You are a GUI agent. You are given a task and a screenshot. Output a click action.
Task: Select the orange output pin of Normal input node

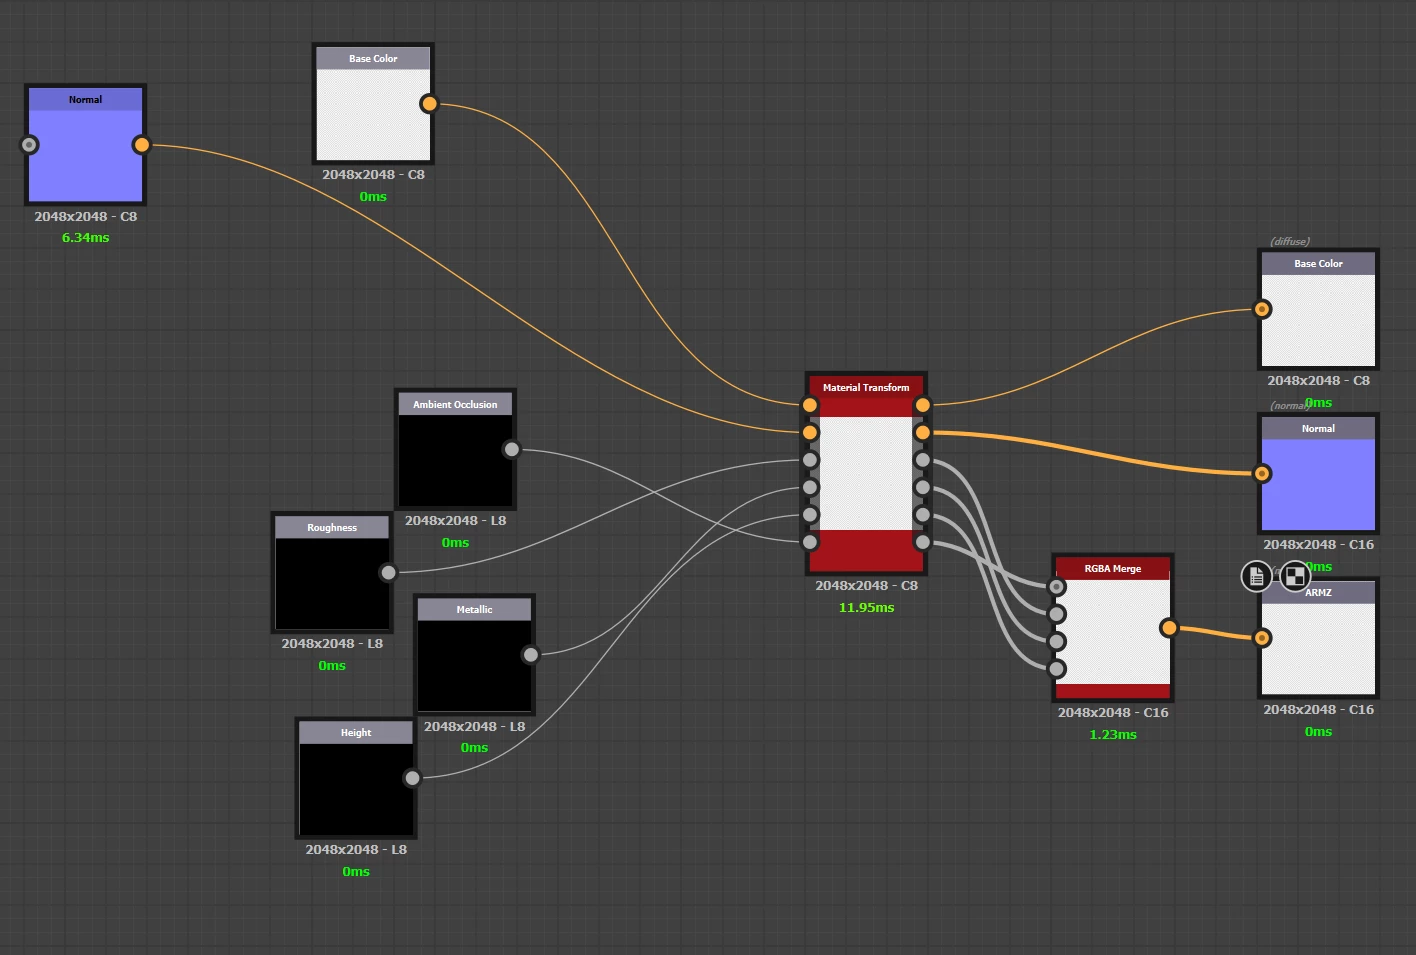[141, 145]
